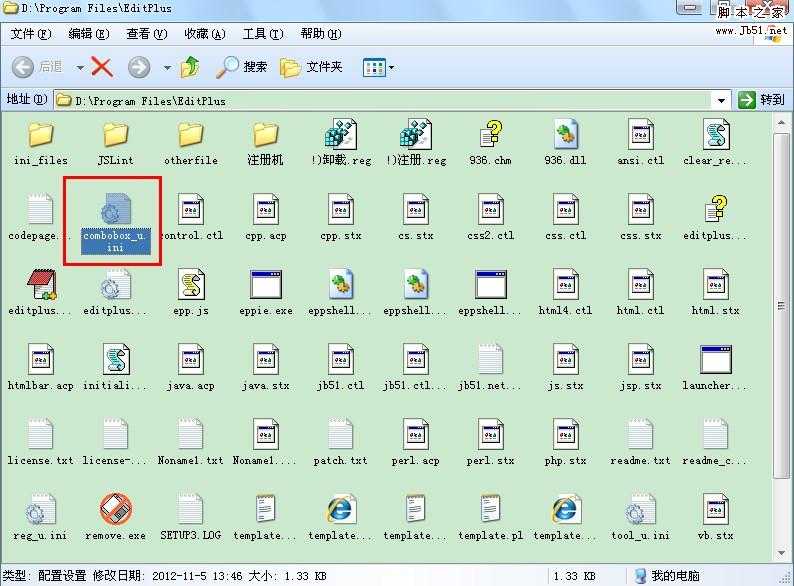The image size is (794, 586).
Task: Select the combobox_u.ini file
Action: coord(116,212)
